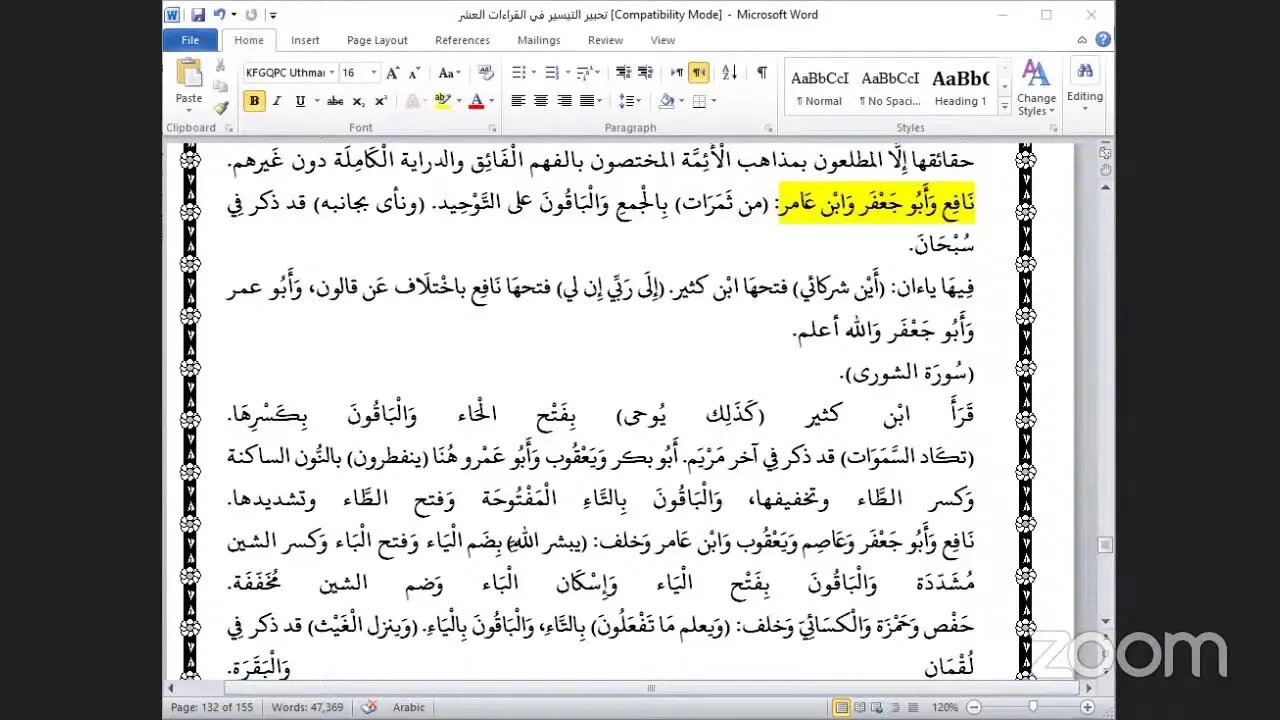The height and width of the screenshot is (720, 1280).
Task: Click Page 132 of 155 indicator
Action: tap(212, 707)
